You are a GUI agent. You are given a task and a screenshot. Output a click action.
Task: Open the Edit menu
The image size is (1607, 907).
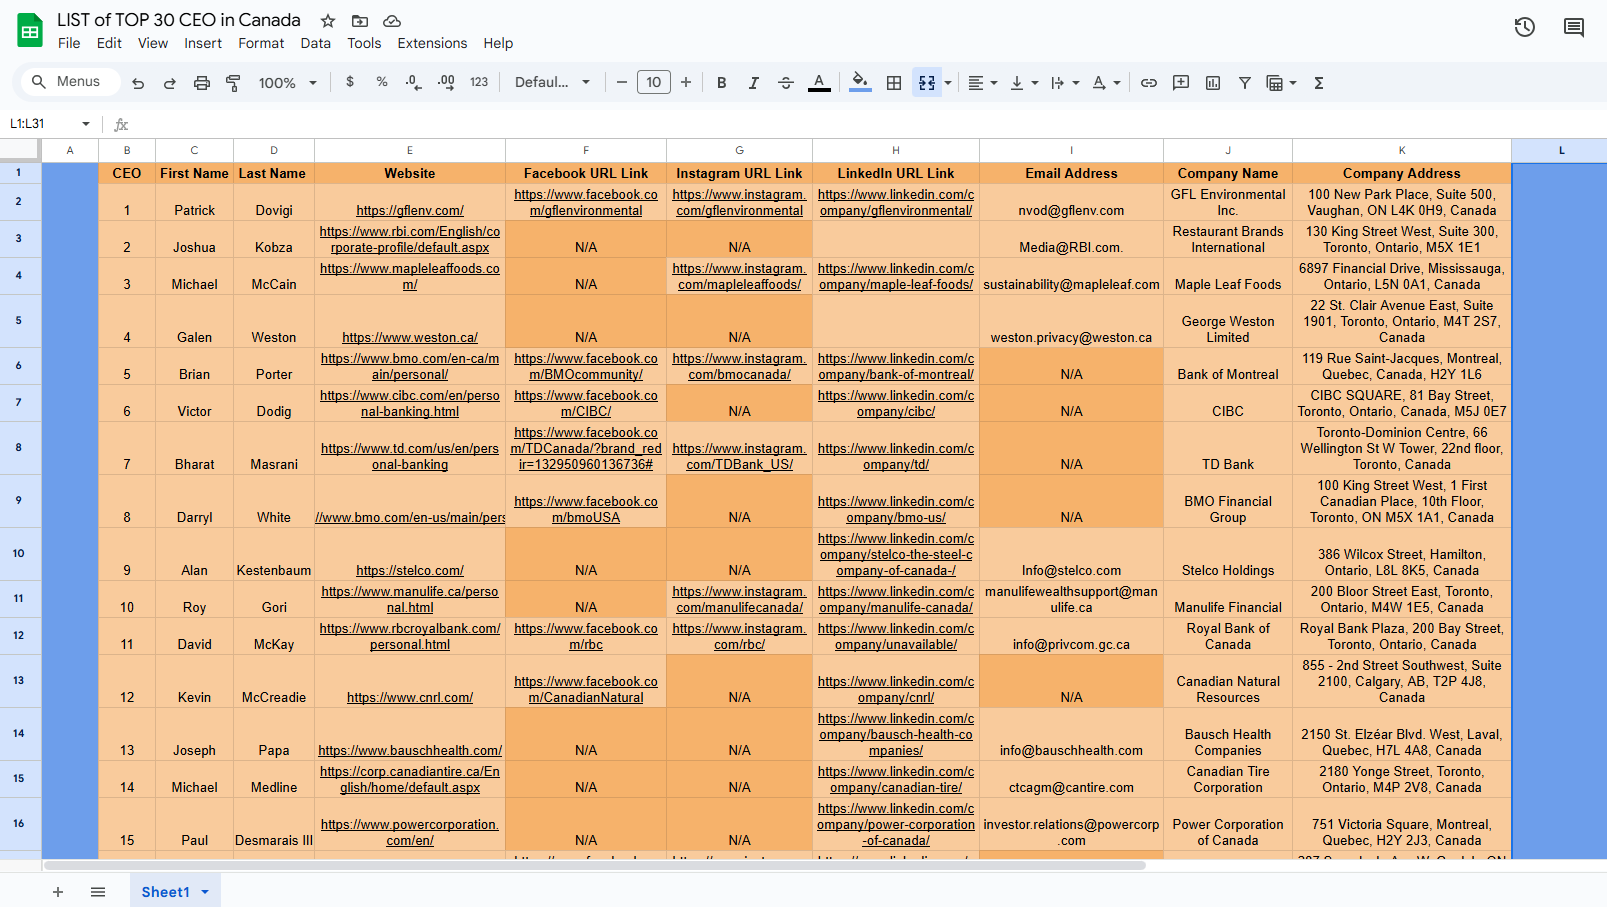click(x=109, y=43)
